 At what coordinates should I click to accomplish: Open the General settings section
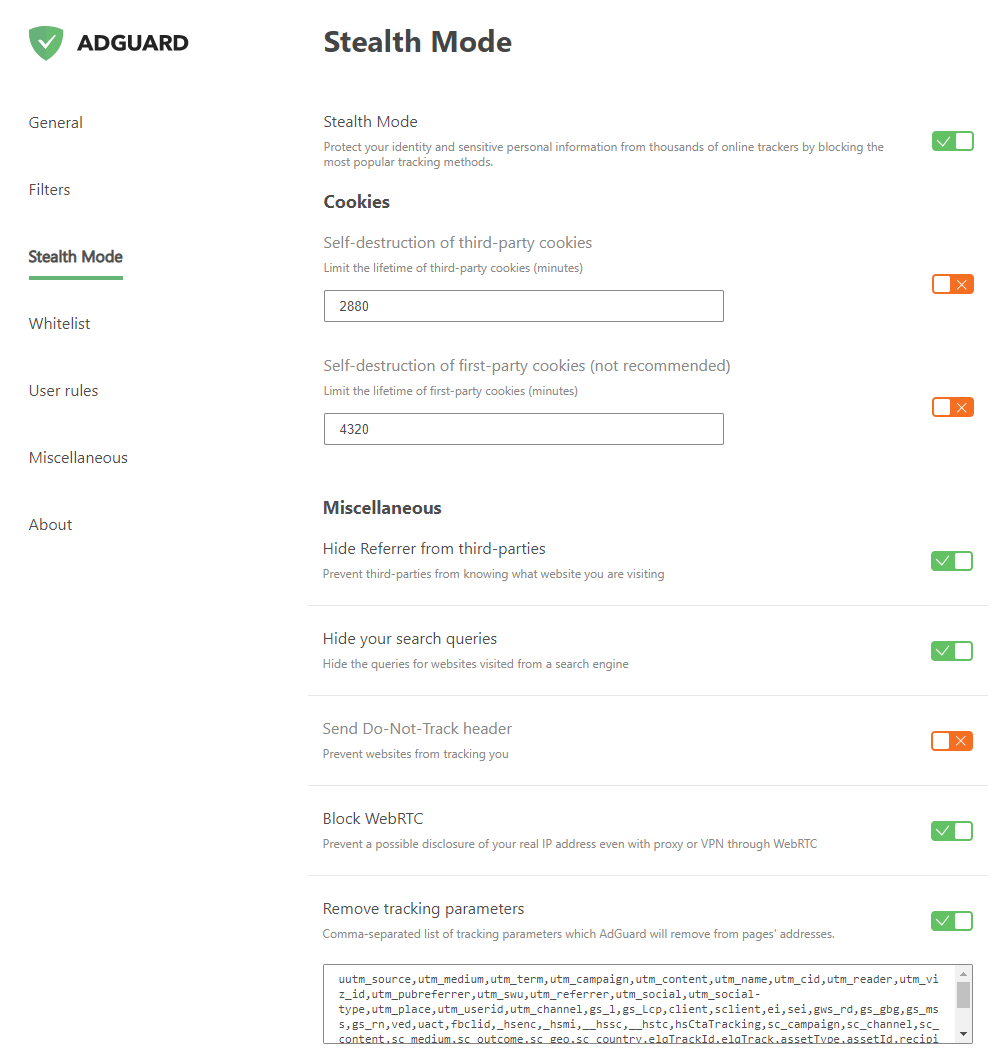tap(56, 123)
